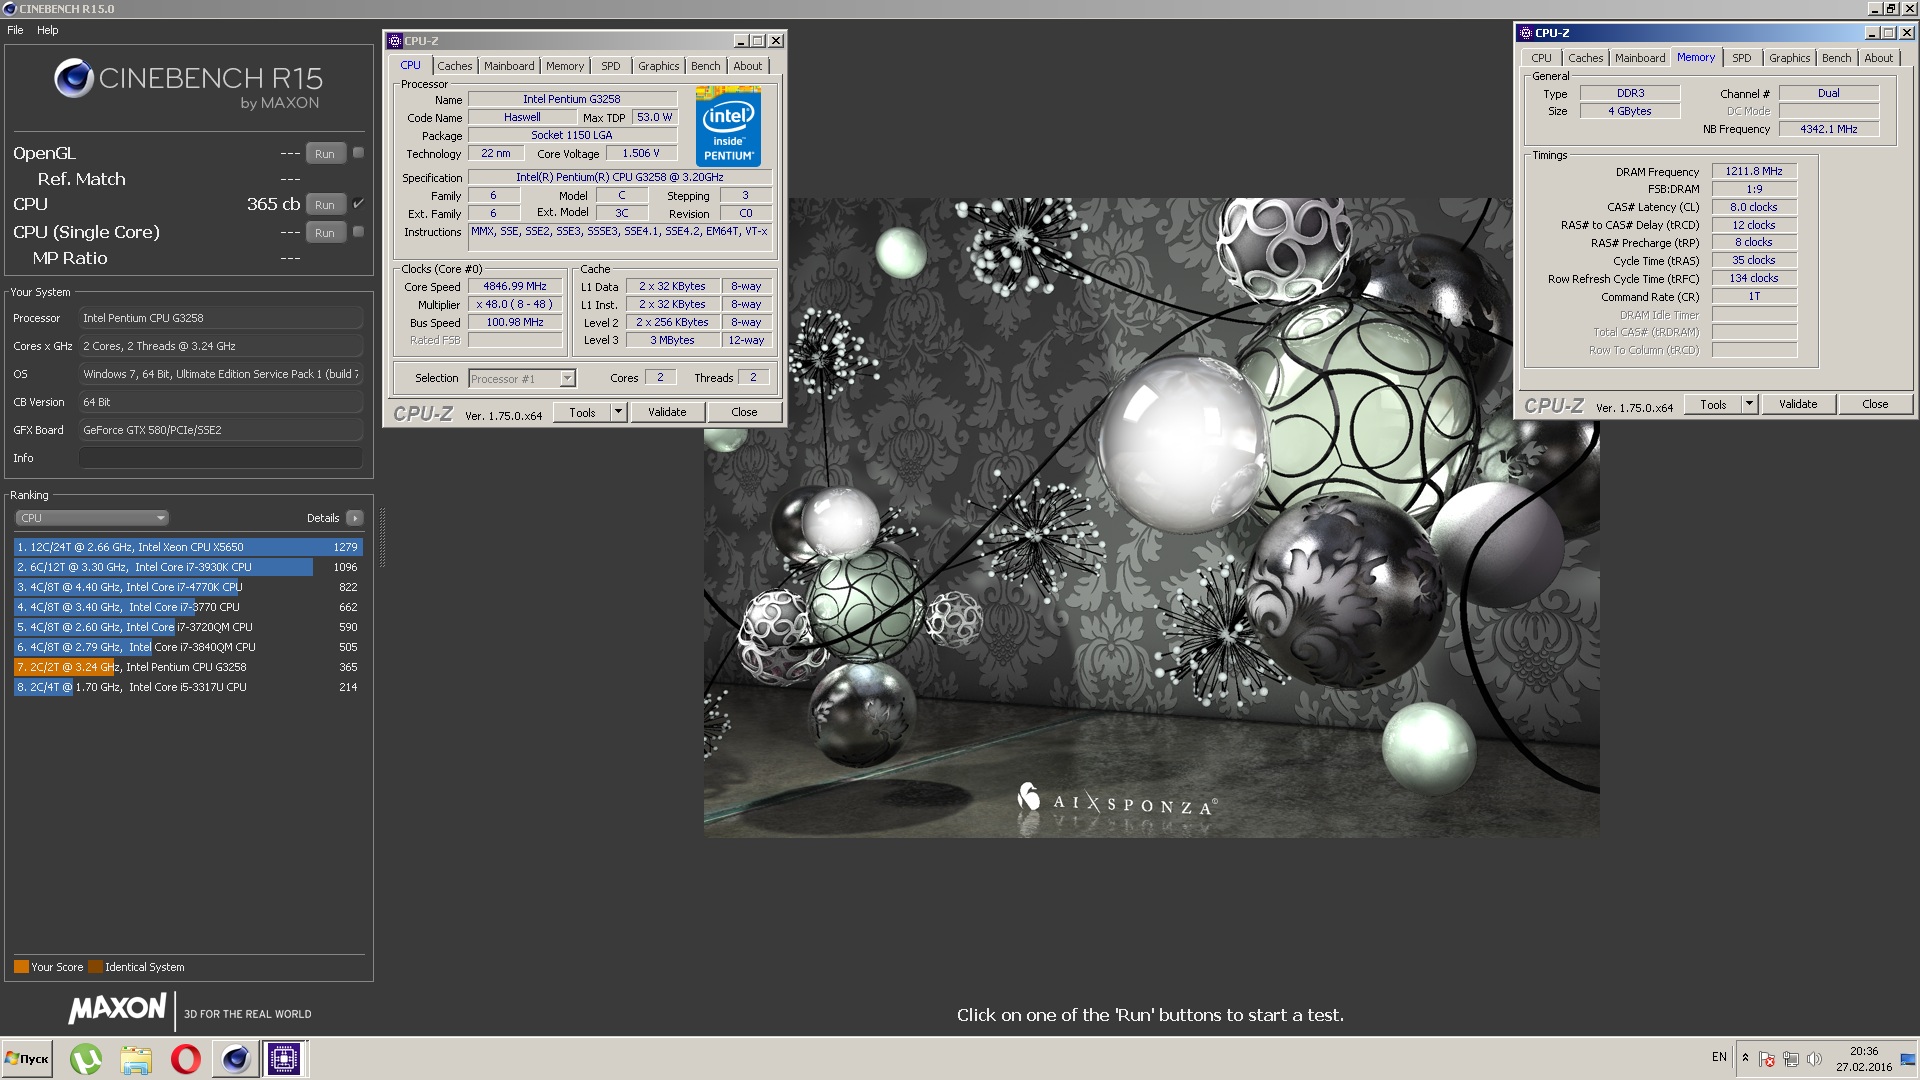Click Validate in left CPU-Z window
Screen dimensions: 1920x1080
(667, 412)
